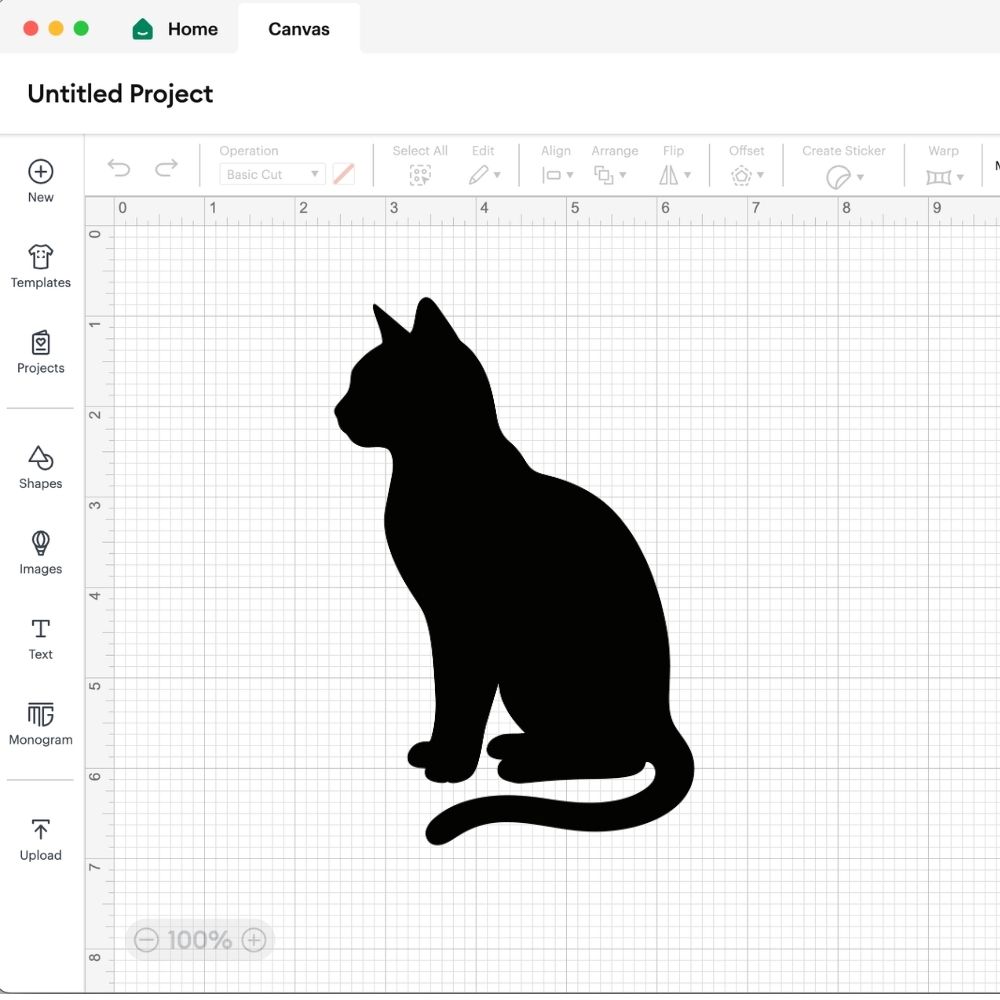Expand the Create Sticker dropdown arrow

860,177
